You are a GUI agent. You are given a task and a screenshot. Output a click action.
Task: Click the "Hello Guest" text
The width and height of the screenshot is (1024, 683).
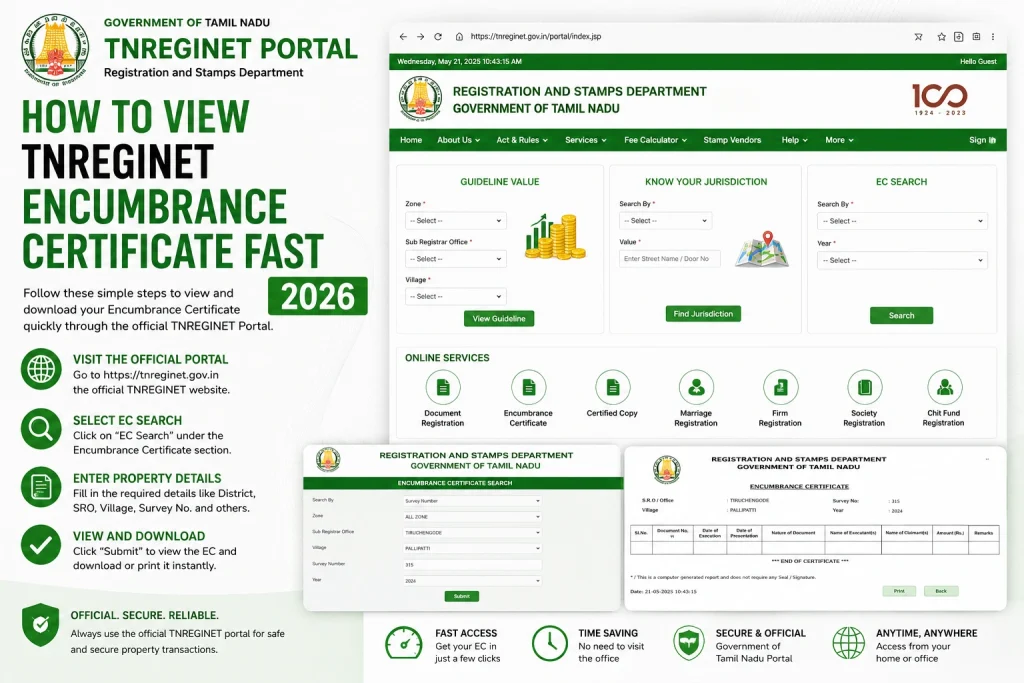pos(978,61)
